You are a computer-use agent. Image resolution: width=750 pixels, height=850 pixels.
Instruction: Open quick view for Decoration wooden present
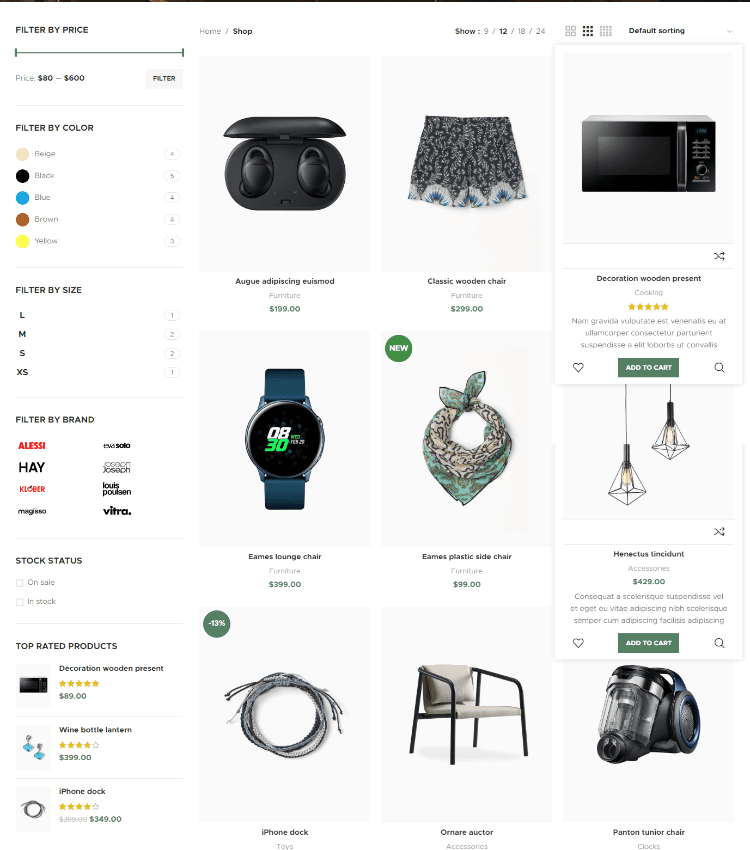tap(719, 368)
